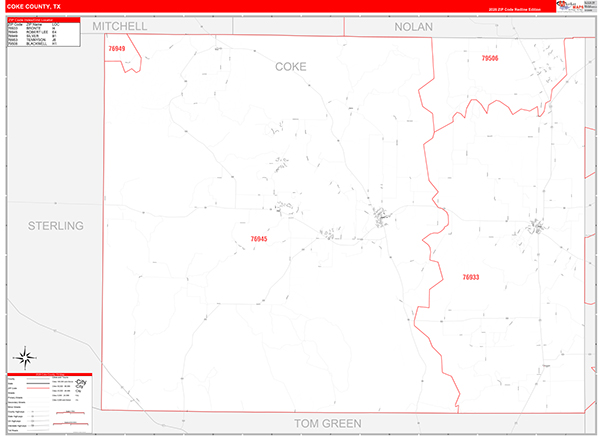Click ZIP code label 76949

(117, 49)
